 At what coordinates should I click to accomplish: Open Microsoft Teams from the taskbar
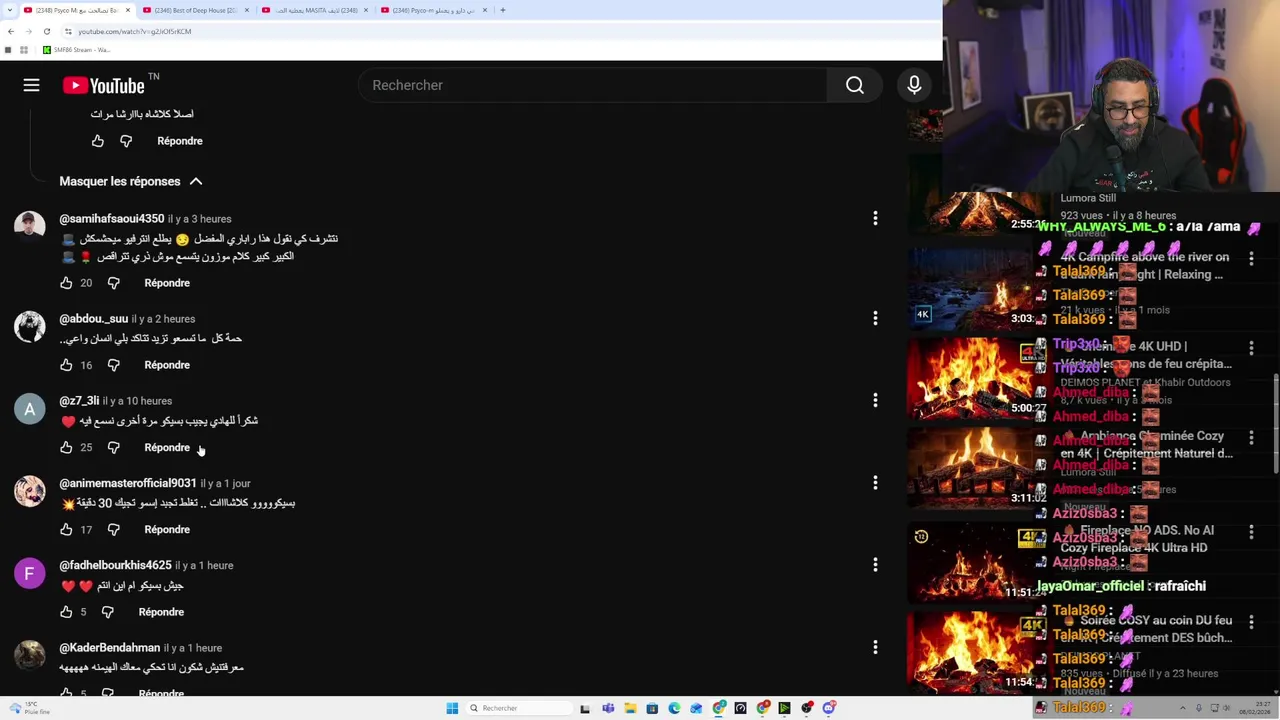[x=608, y=708]
